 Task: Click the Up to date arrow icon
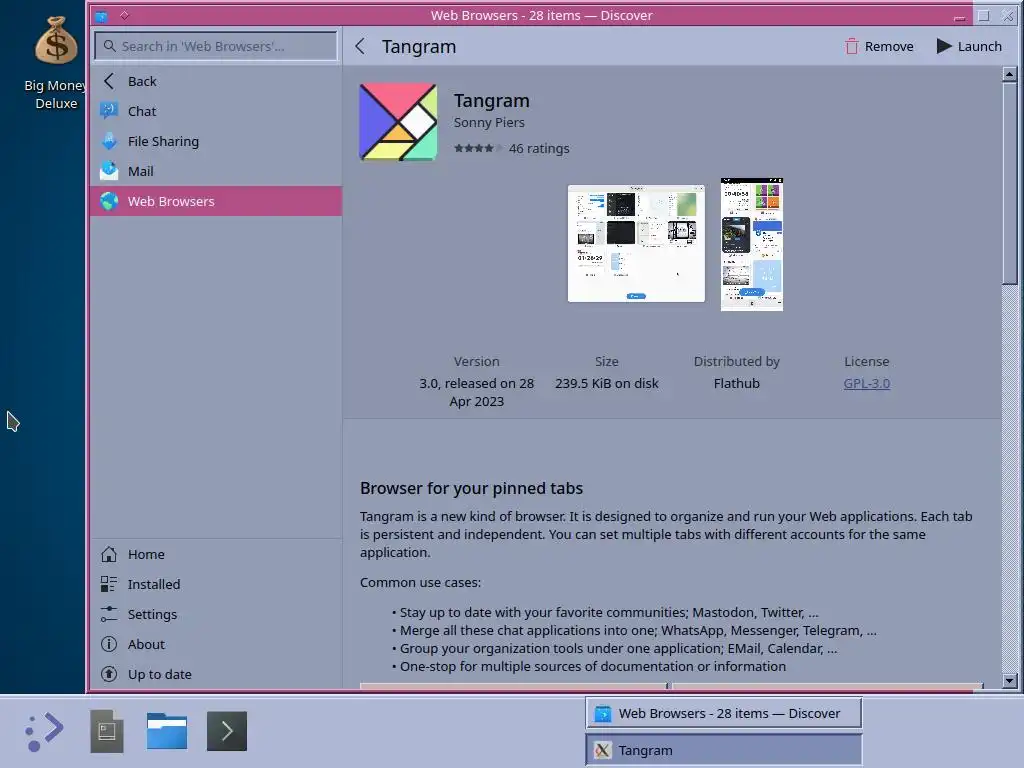[109, 674]
